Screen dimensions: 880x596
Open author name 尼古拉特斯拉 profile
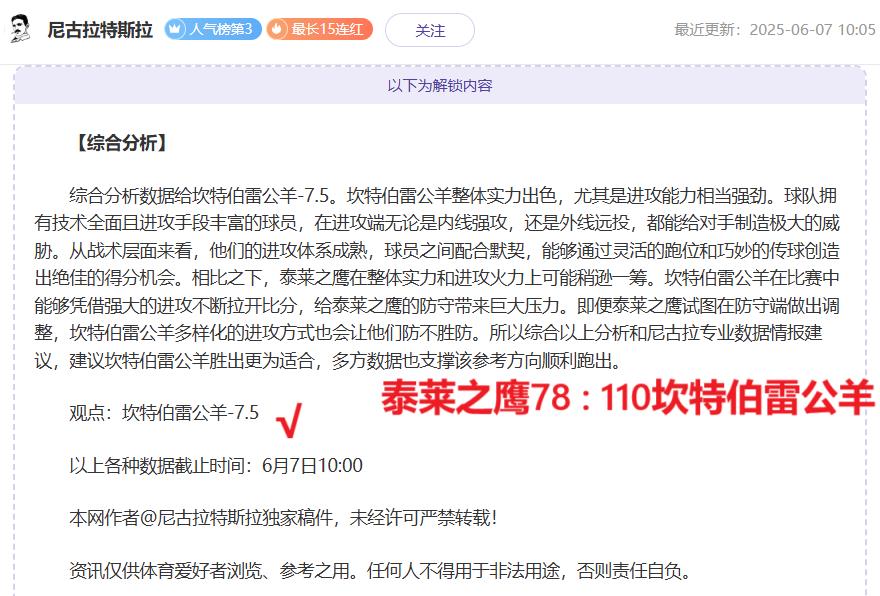click(100, 29)
